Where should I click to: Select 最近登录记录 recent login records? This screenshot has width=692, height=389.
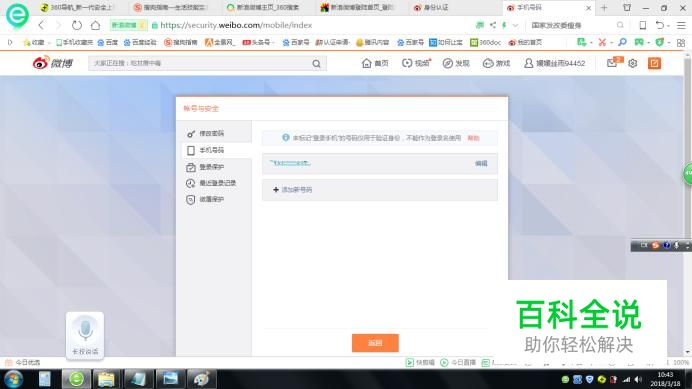coord(211,183)
